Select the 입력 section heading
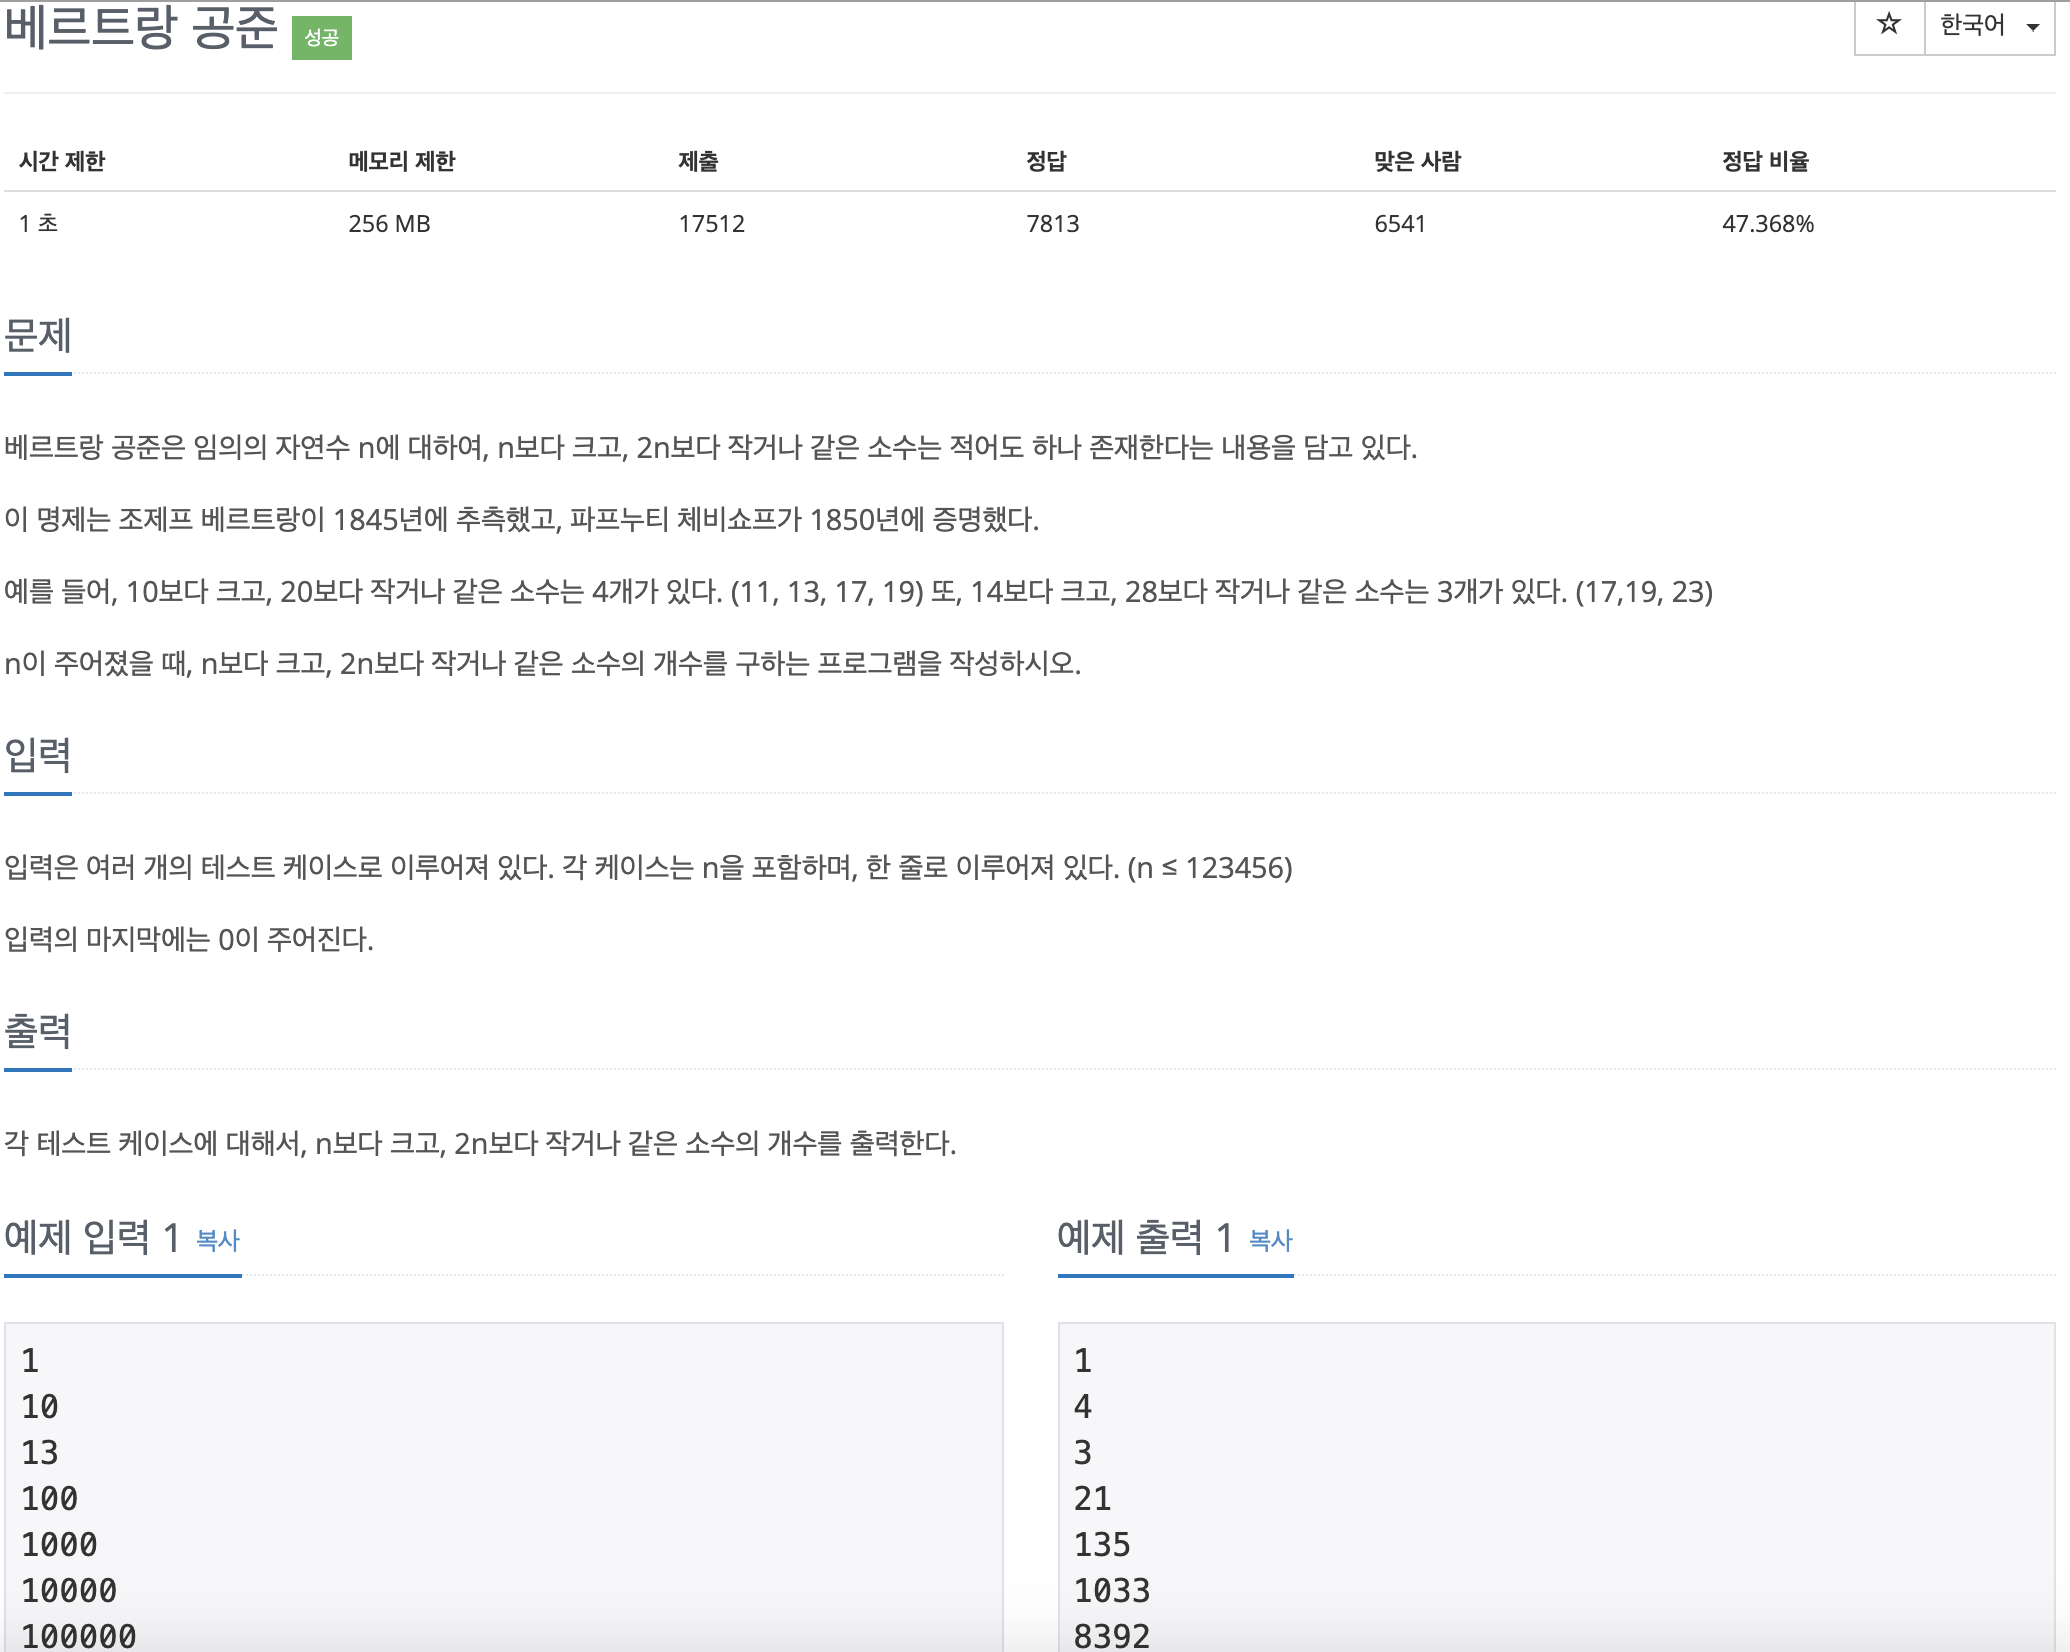Viewport: 2070px width, 1652px height. (38, 755)
